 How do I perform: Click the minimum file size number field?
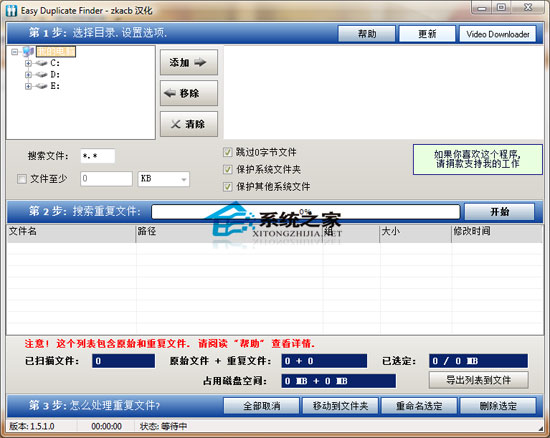[106, 179]
